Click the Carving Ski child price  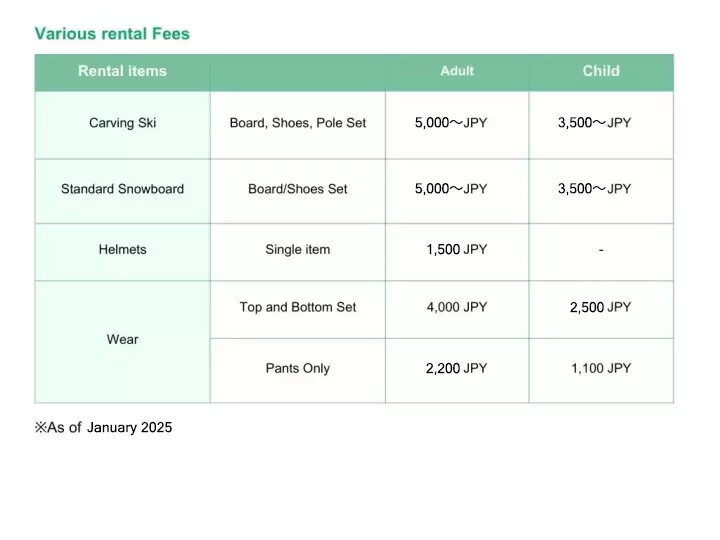pos(594,123)
